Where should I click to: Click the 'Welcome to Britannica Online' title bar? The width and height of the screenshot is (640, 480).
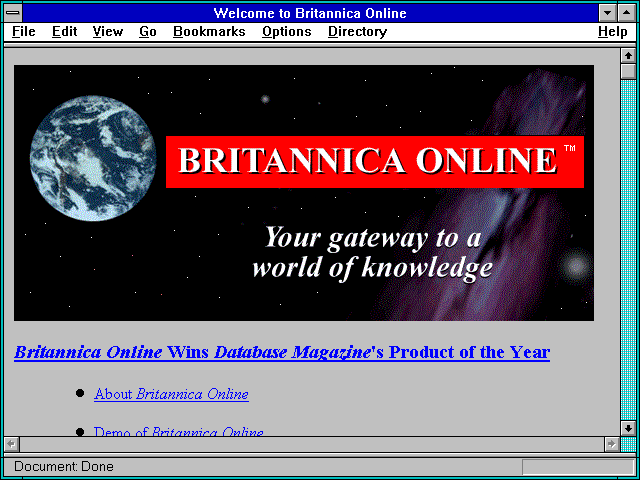pyautogui.click(x=310, y=13)
